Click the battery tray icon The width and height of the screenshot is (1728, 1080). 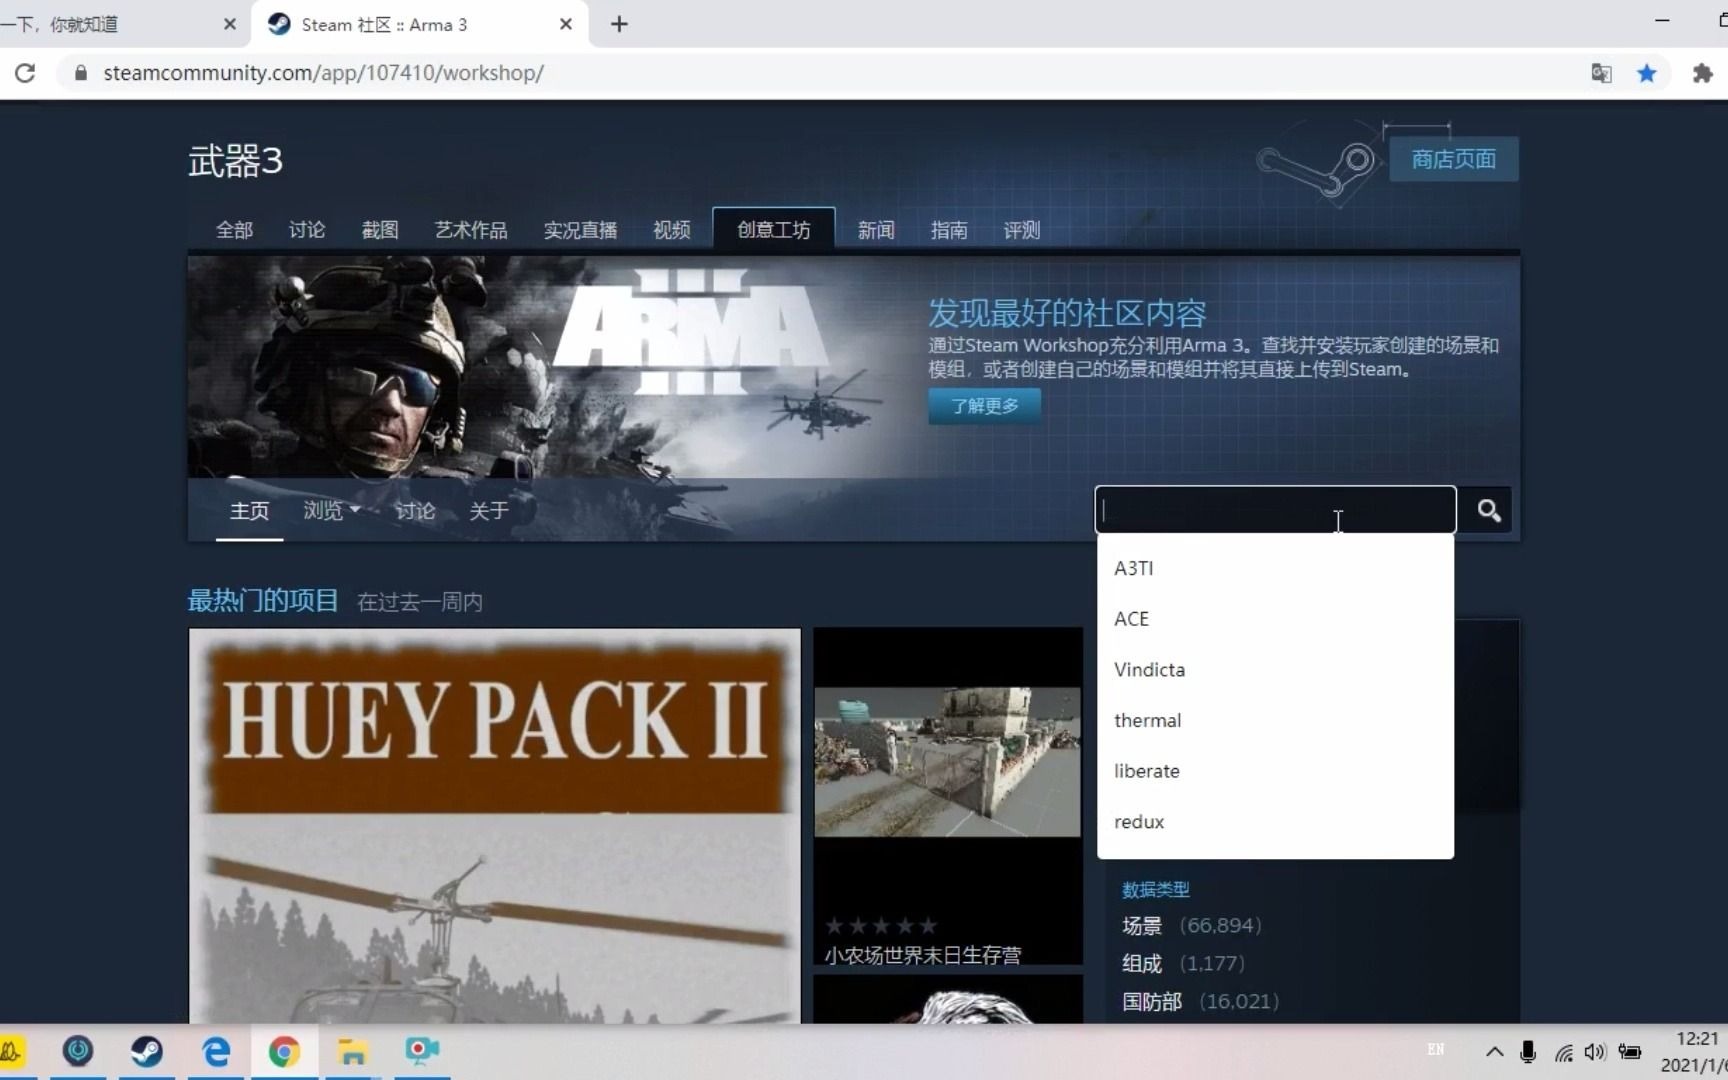tap(1630, 1051)
